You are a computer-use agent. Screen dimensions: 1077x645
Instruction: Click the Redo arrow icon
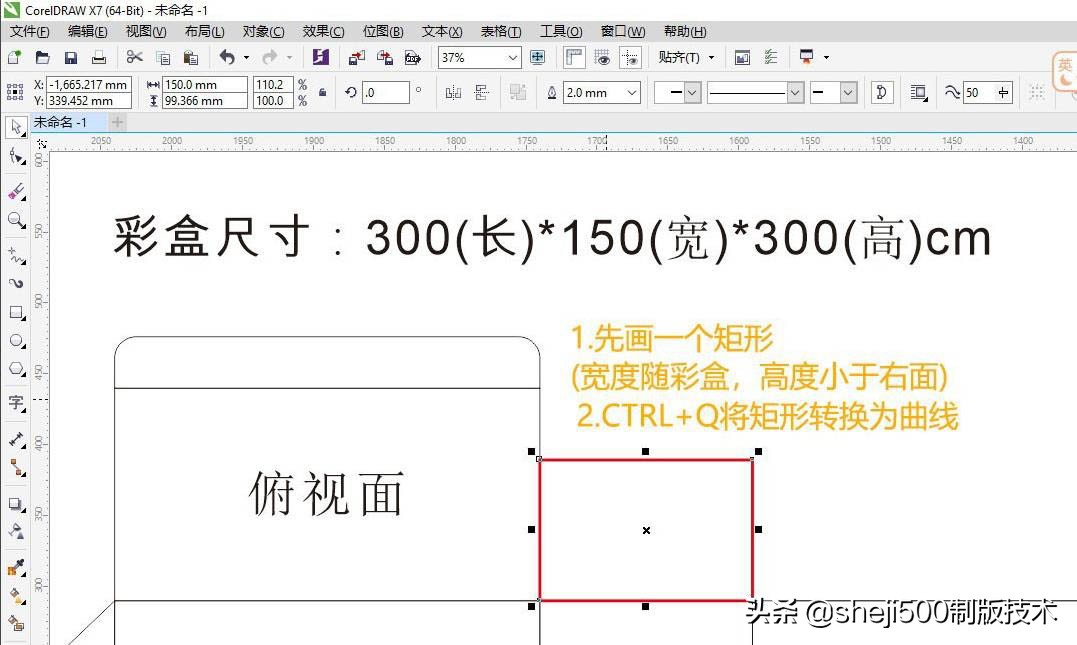tap(270, 57)
